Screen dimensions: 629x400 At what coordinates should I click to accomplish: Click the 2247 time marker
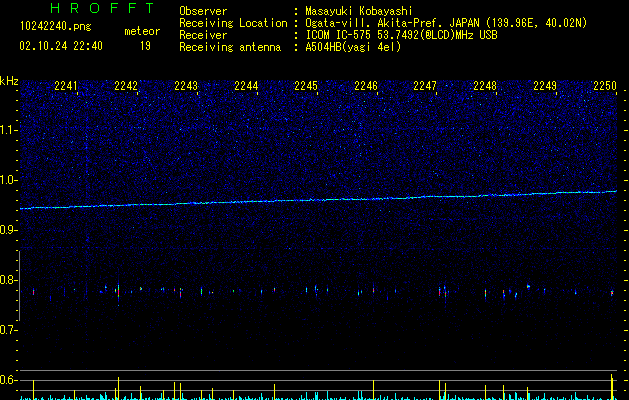425,86
